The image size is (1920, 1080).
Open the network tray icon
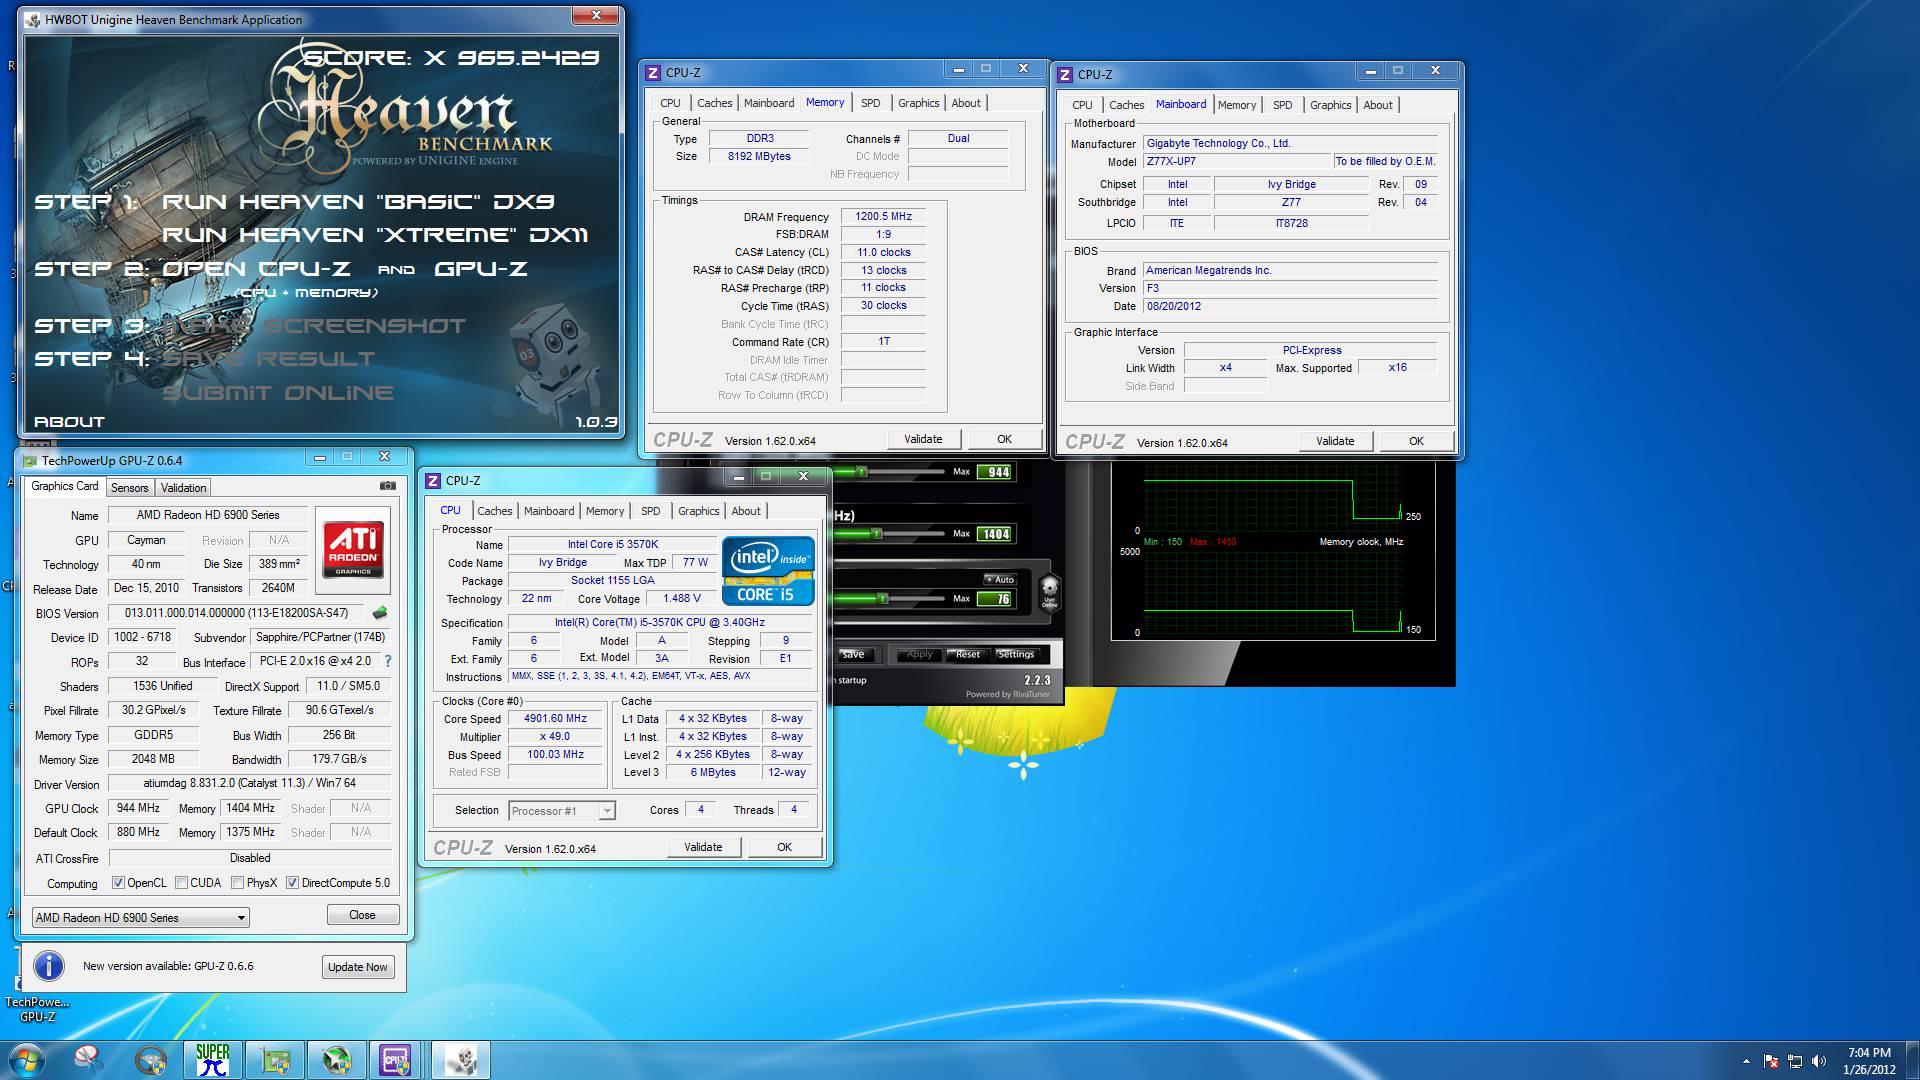coord(1795,1061)
